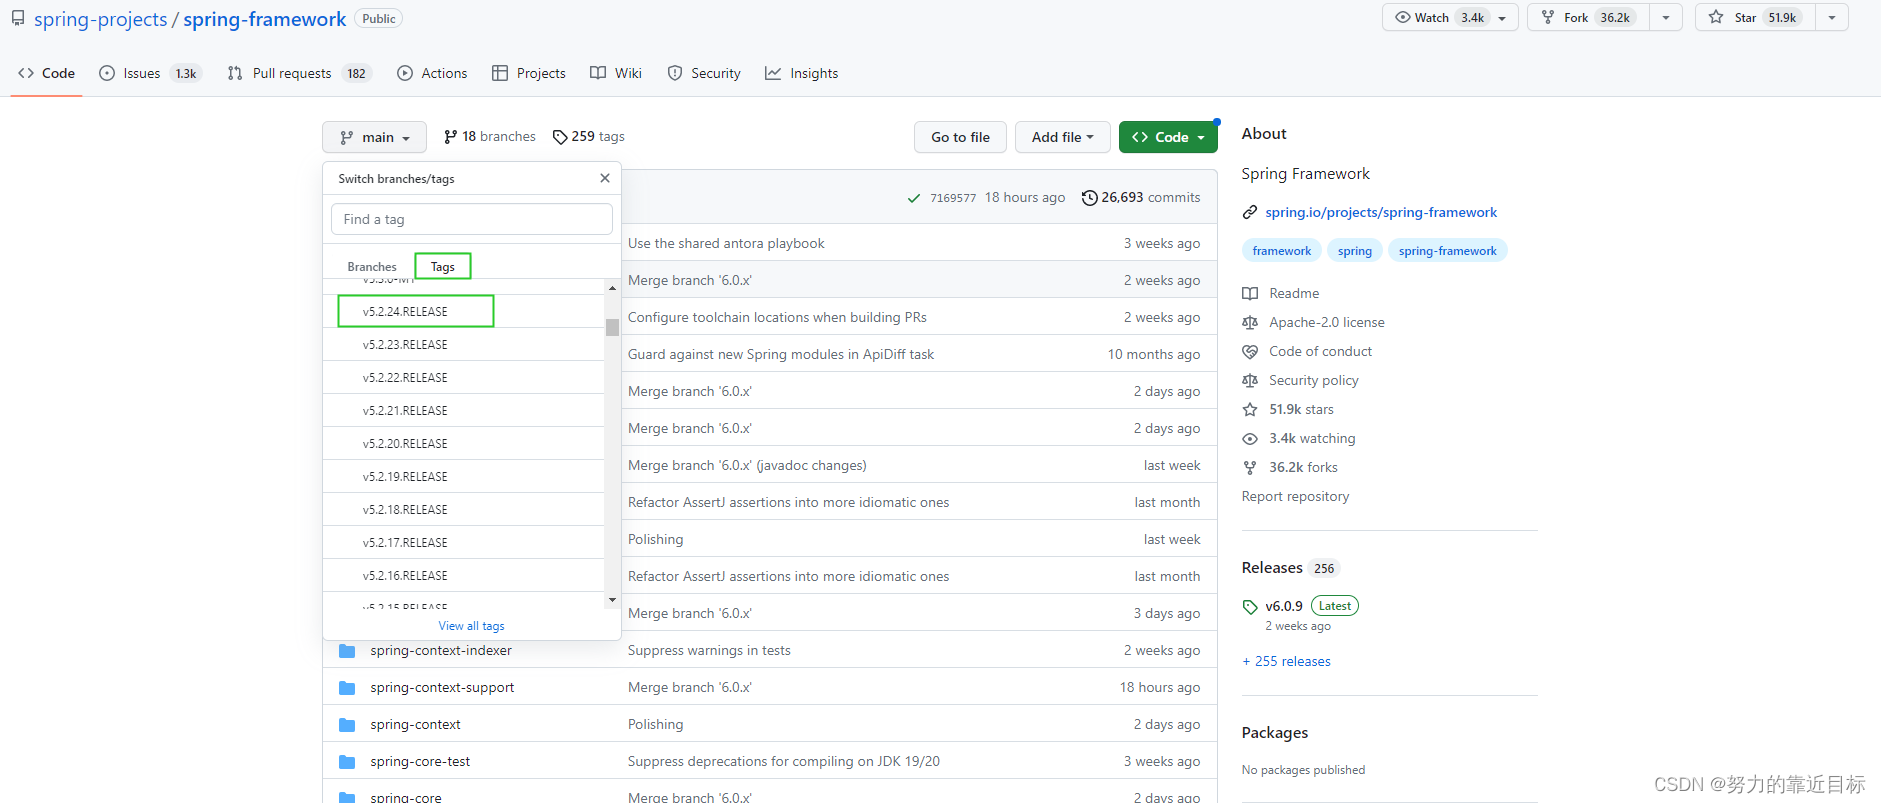Open the Projects tab

point(529,73)
